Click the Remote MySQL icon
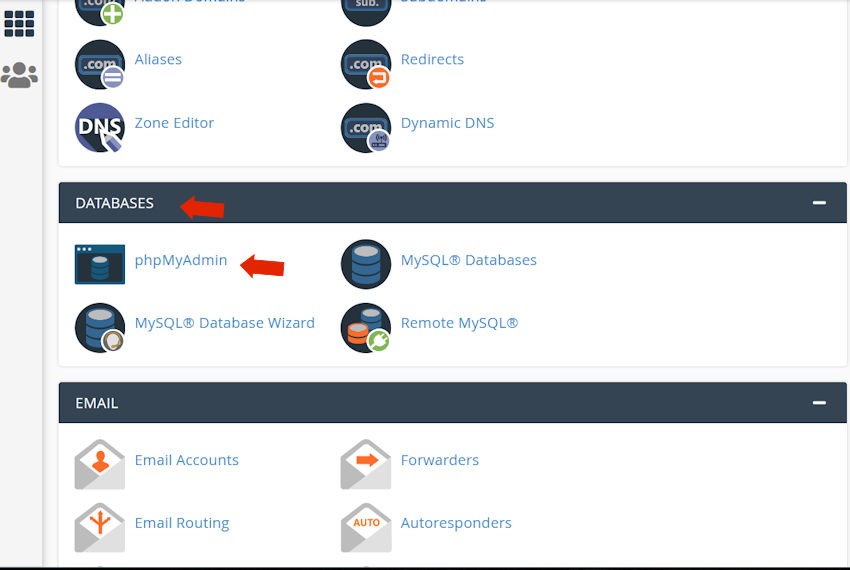Screen dimensions: 850x570 click(x=366, y=328)
